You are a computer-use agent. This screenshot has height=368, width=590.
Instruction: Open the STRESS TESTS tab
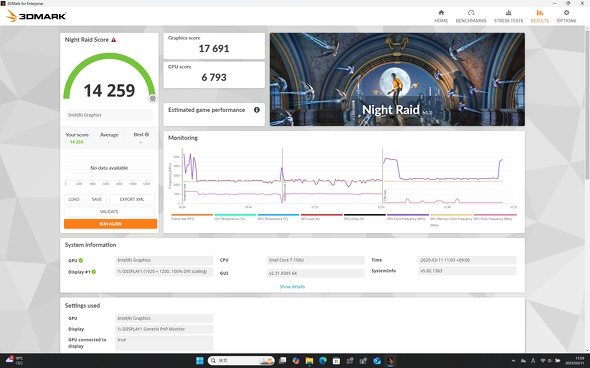[508, 16]
